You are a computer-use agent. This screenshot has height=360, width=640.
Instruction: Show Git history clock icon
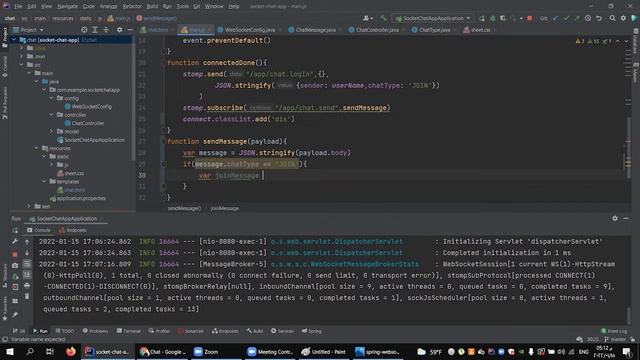[588, 18]
